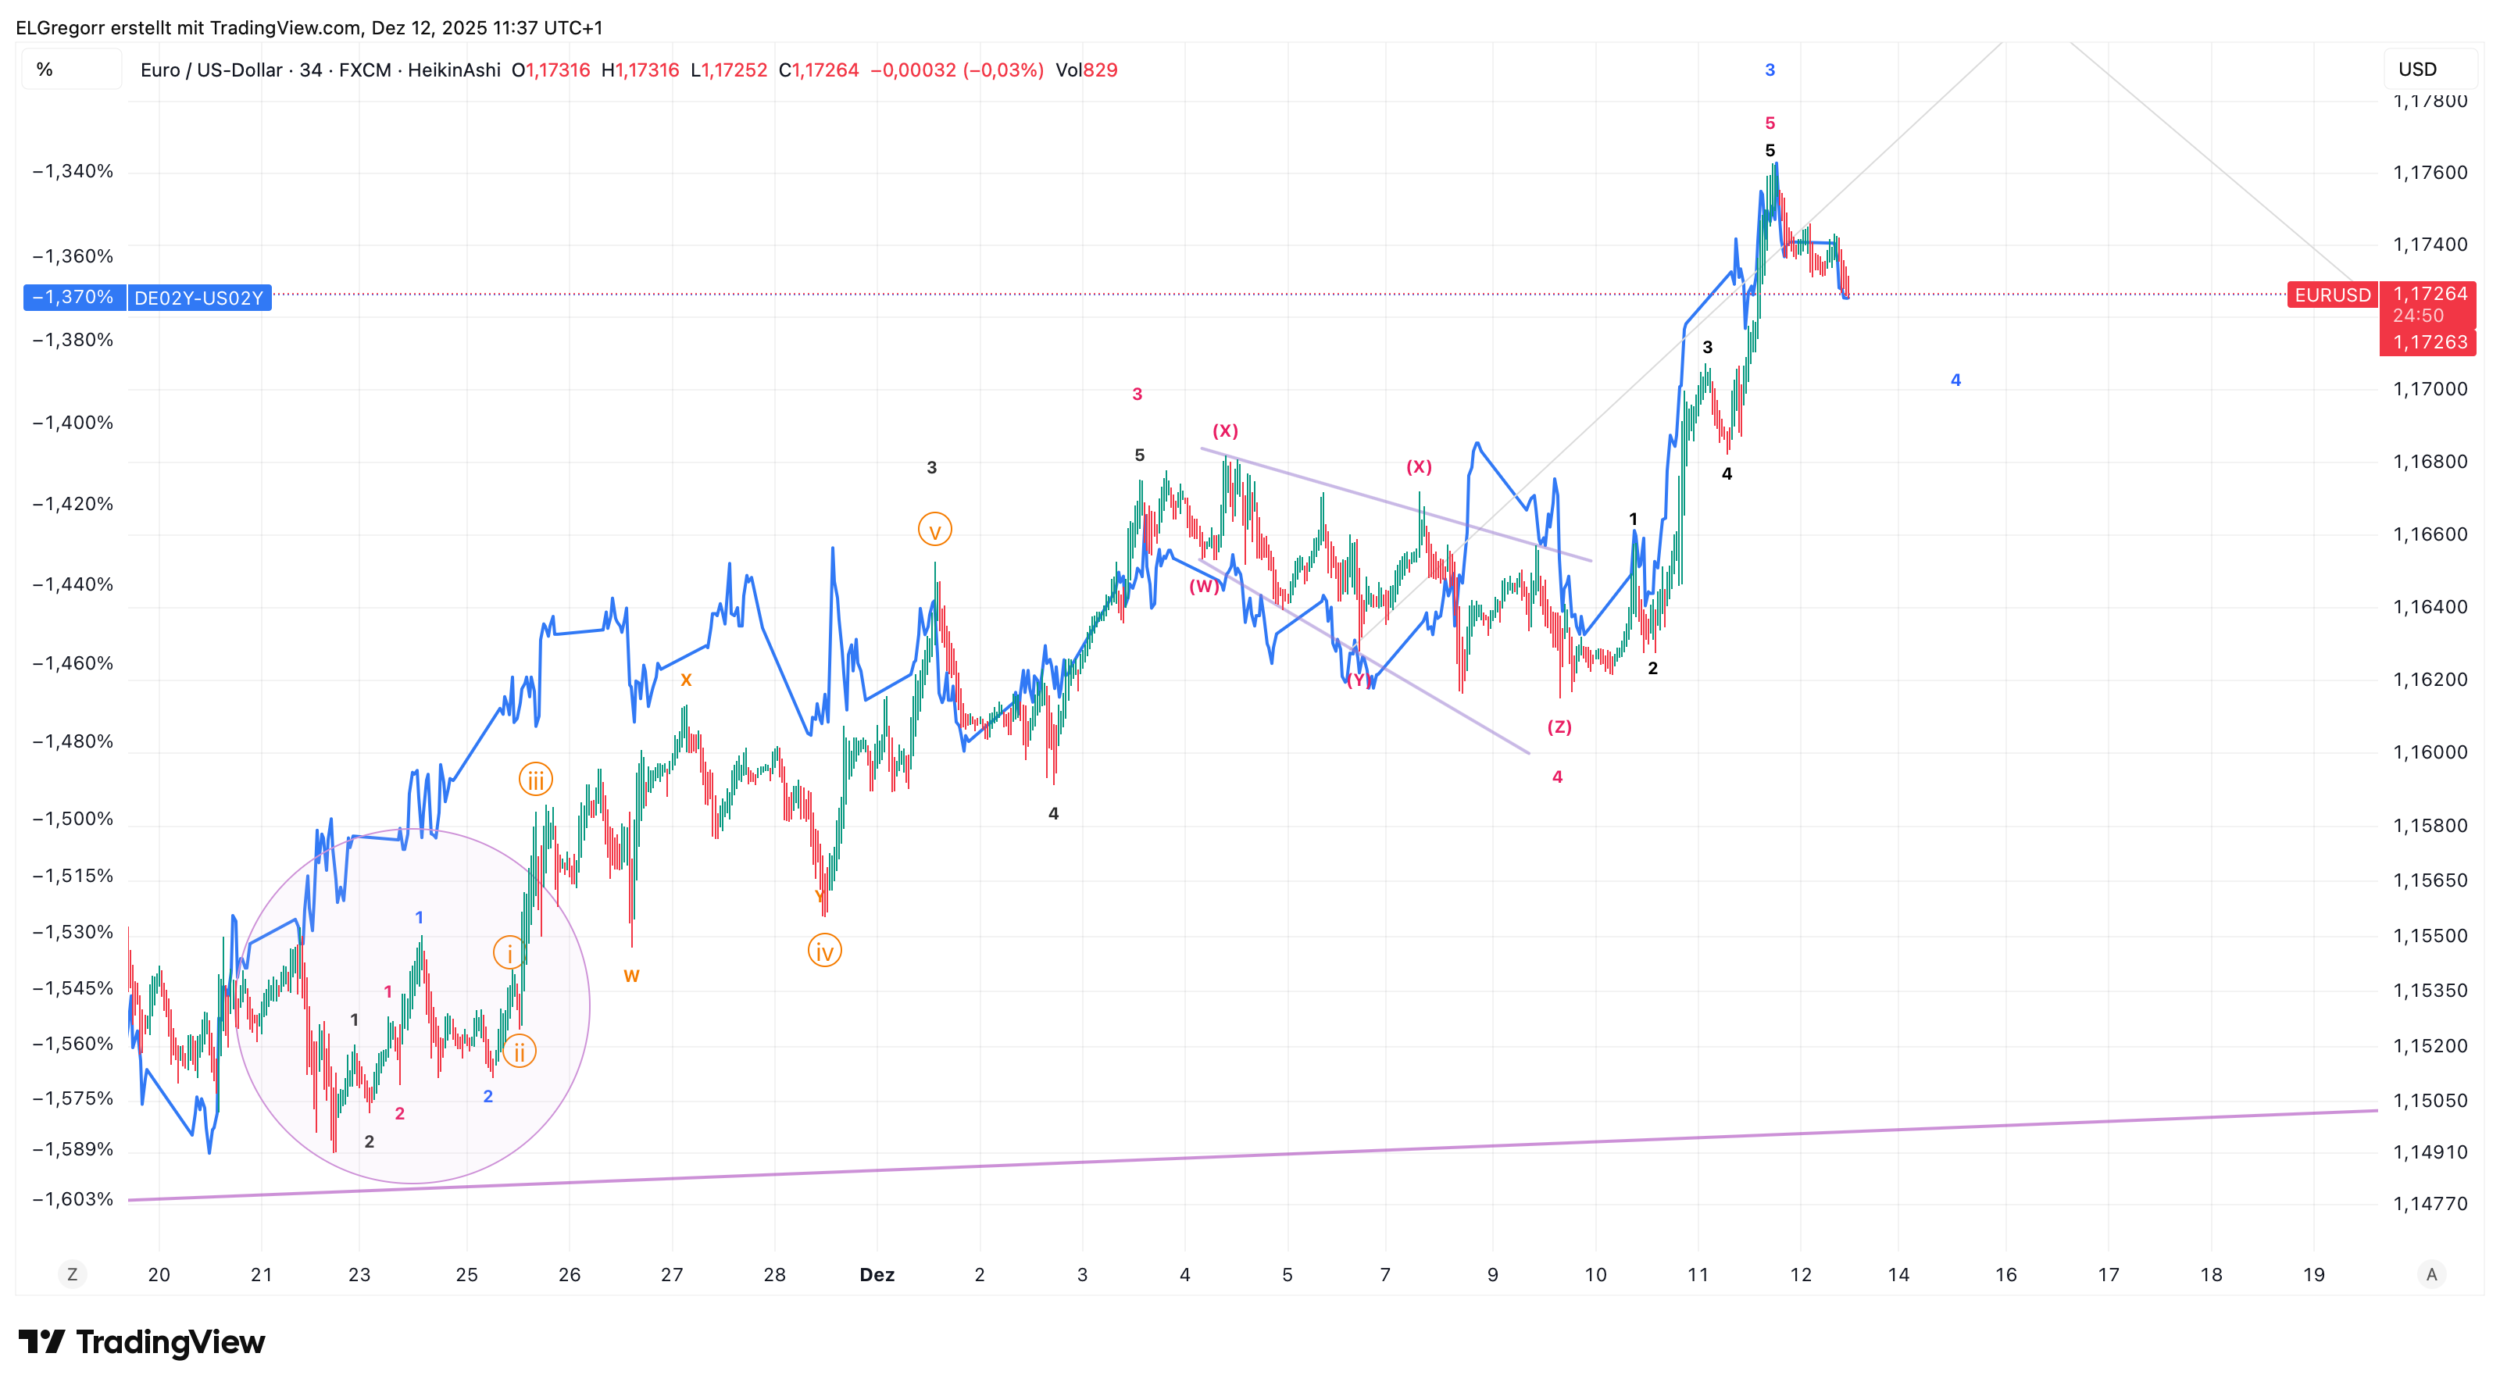The width and height of the screenshot is (2500, 1389).
Task: Click the Euro / US-Dollar symbol title
Action: coord(211,70)
